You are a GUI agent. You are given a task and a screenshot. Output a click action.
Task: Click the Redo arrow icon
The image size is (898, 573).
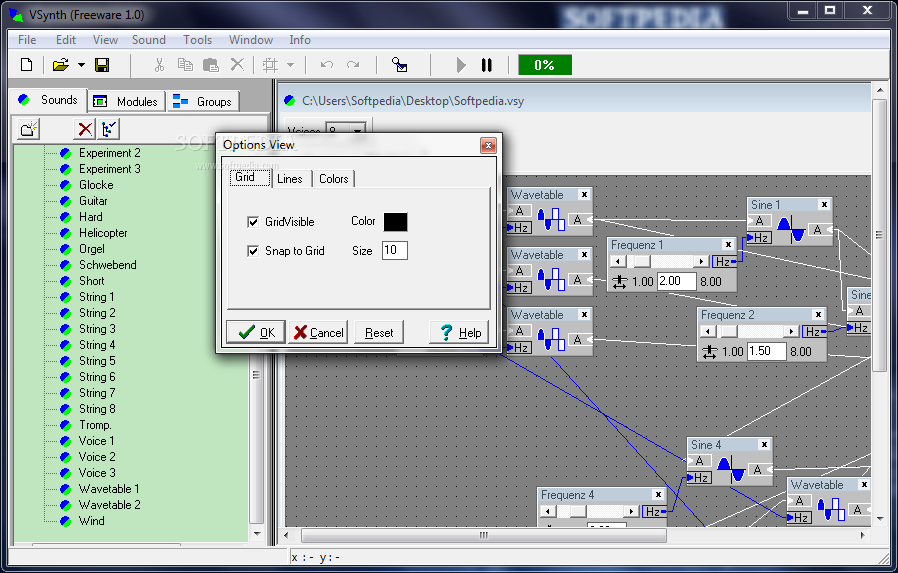tap(353, 65)
